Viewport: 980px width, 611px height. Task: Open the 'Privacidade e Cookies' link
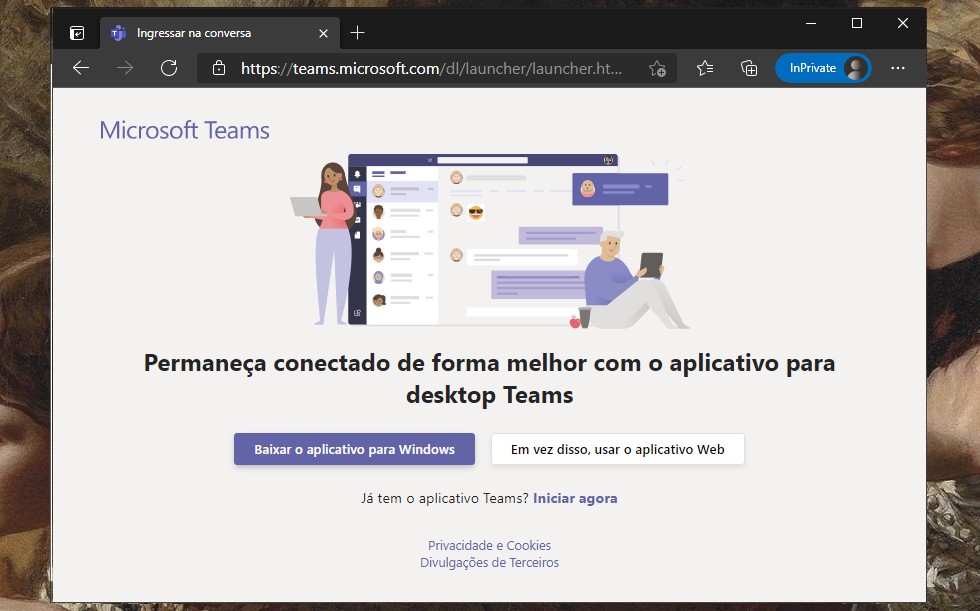(x=489, y=546)
